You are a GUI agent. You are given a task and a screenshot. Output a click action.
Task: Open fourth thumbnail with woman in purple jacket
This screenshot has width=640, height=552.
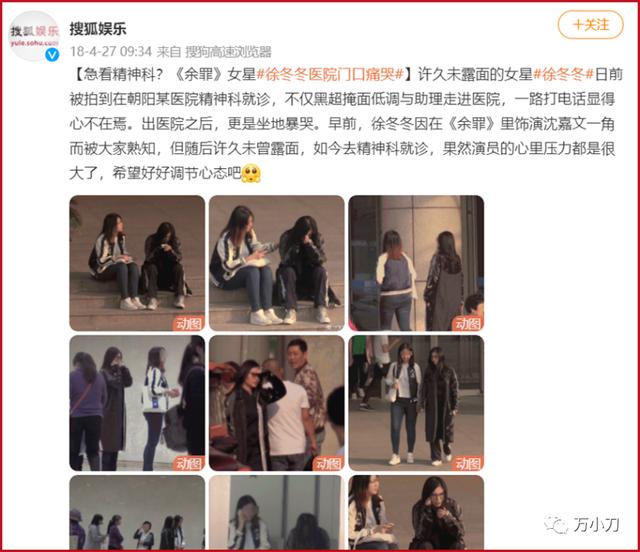click(137, 403)
